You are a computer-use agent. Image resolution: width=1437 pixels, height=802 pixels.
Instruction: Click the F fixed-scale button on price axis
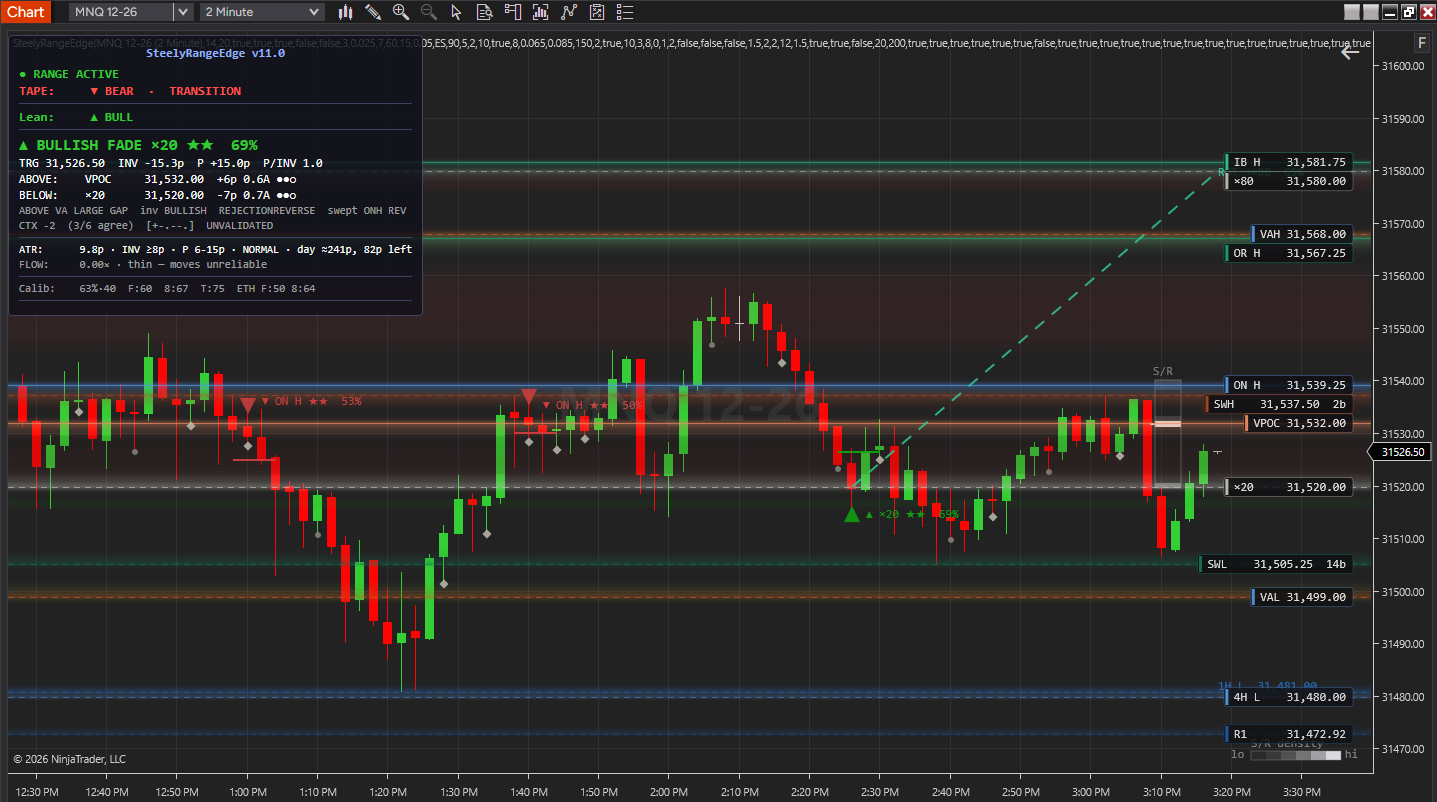[x=1422, y=43]
